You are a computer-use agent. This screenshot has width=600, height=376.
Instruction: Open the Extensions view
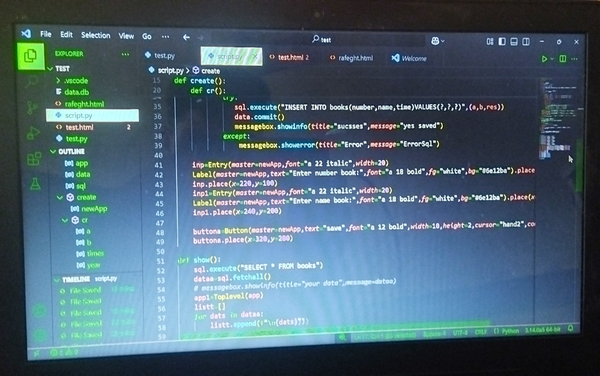pos(34,159)
